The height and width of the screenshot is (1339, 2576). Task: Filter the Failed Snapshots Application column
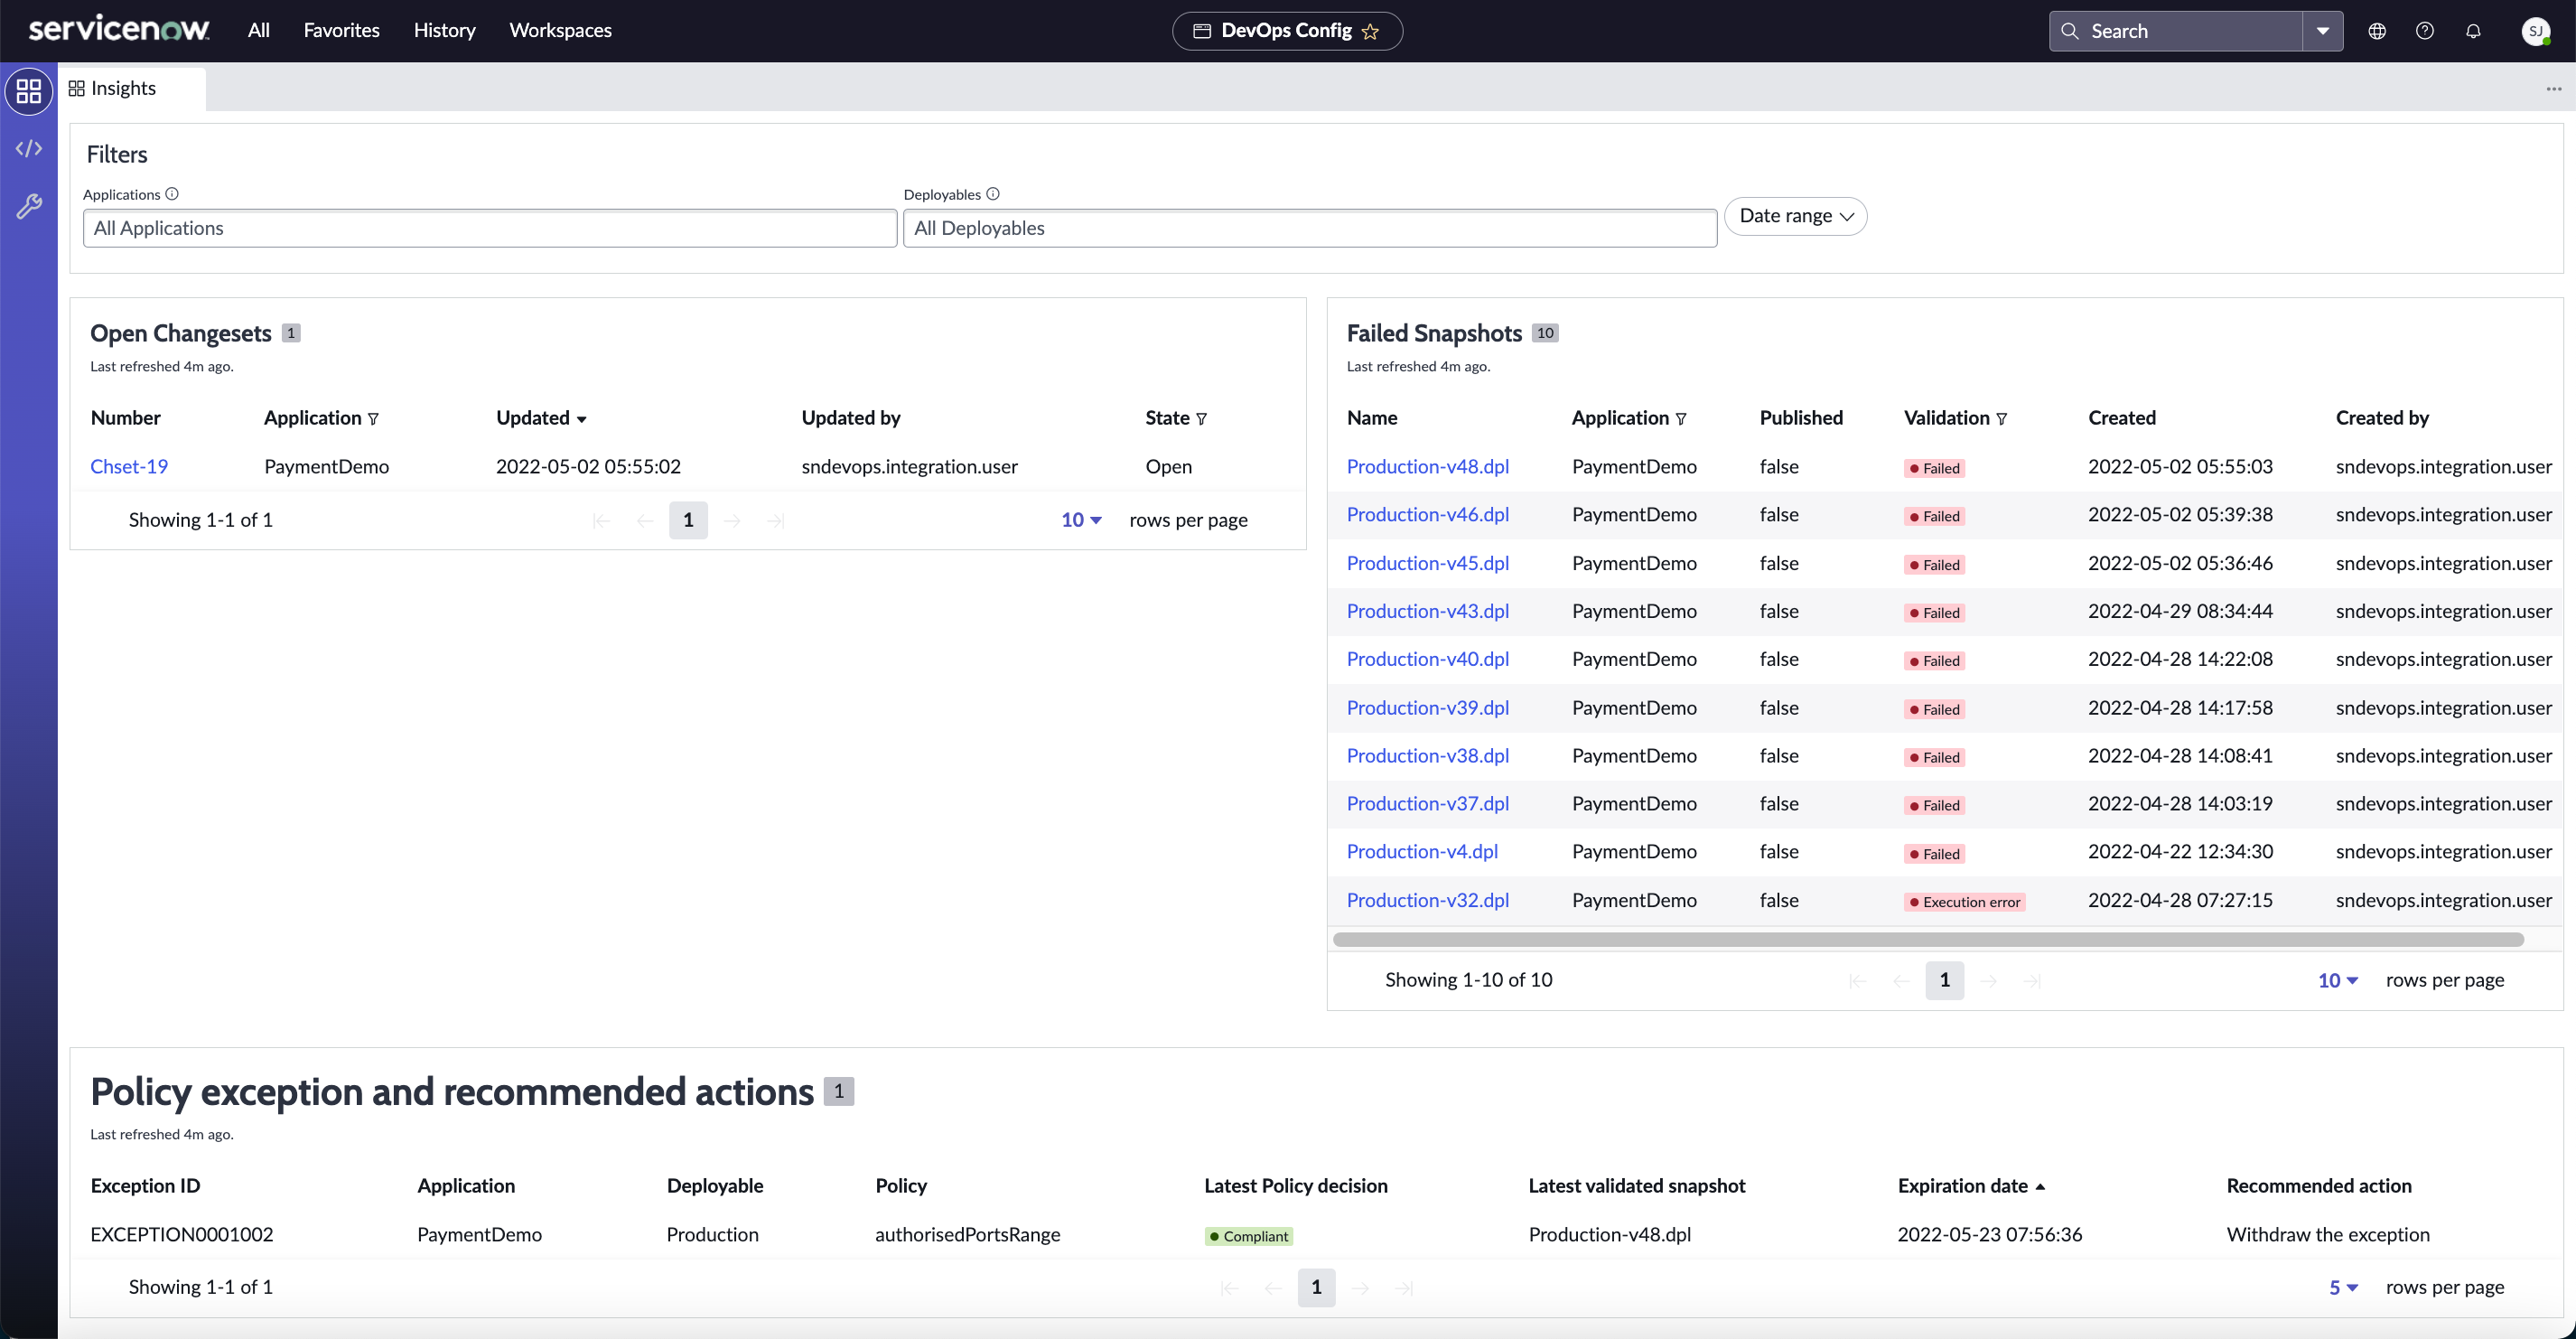(x=1681, y=419)
